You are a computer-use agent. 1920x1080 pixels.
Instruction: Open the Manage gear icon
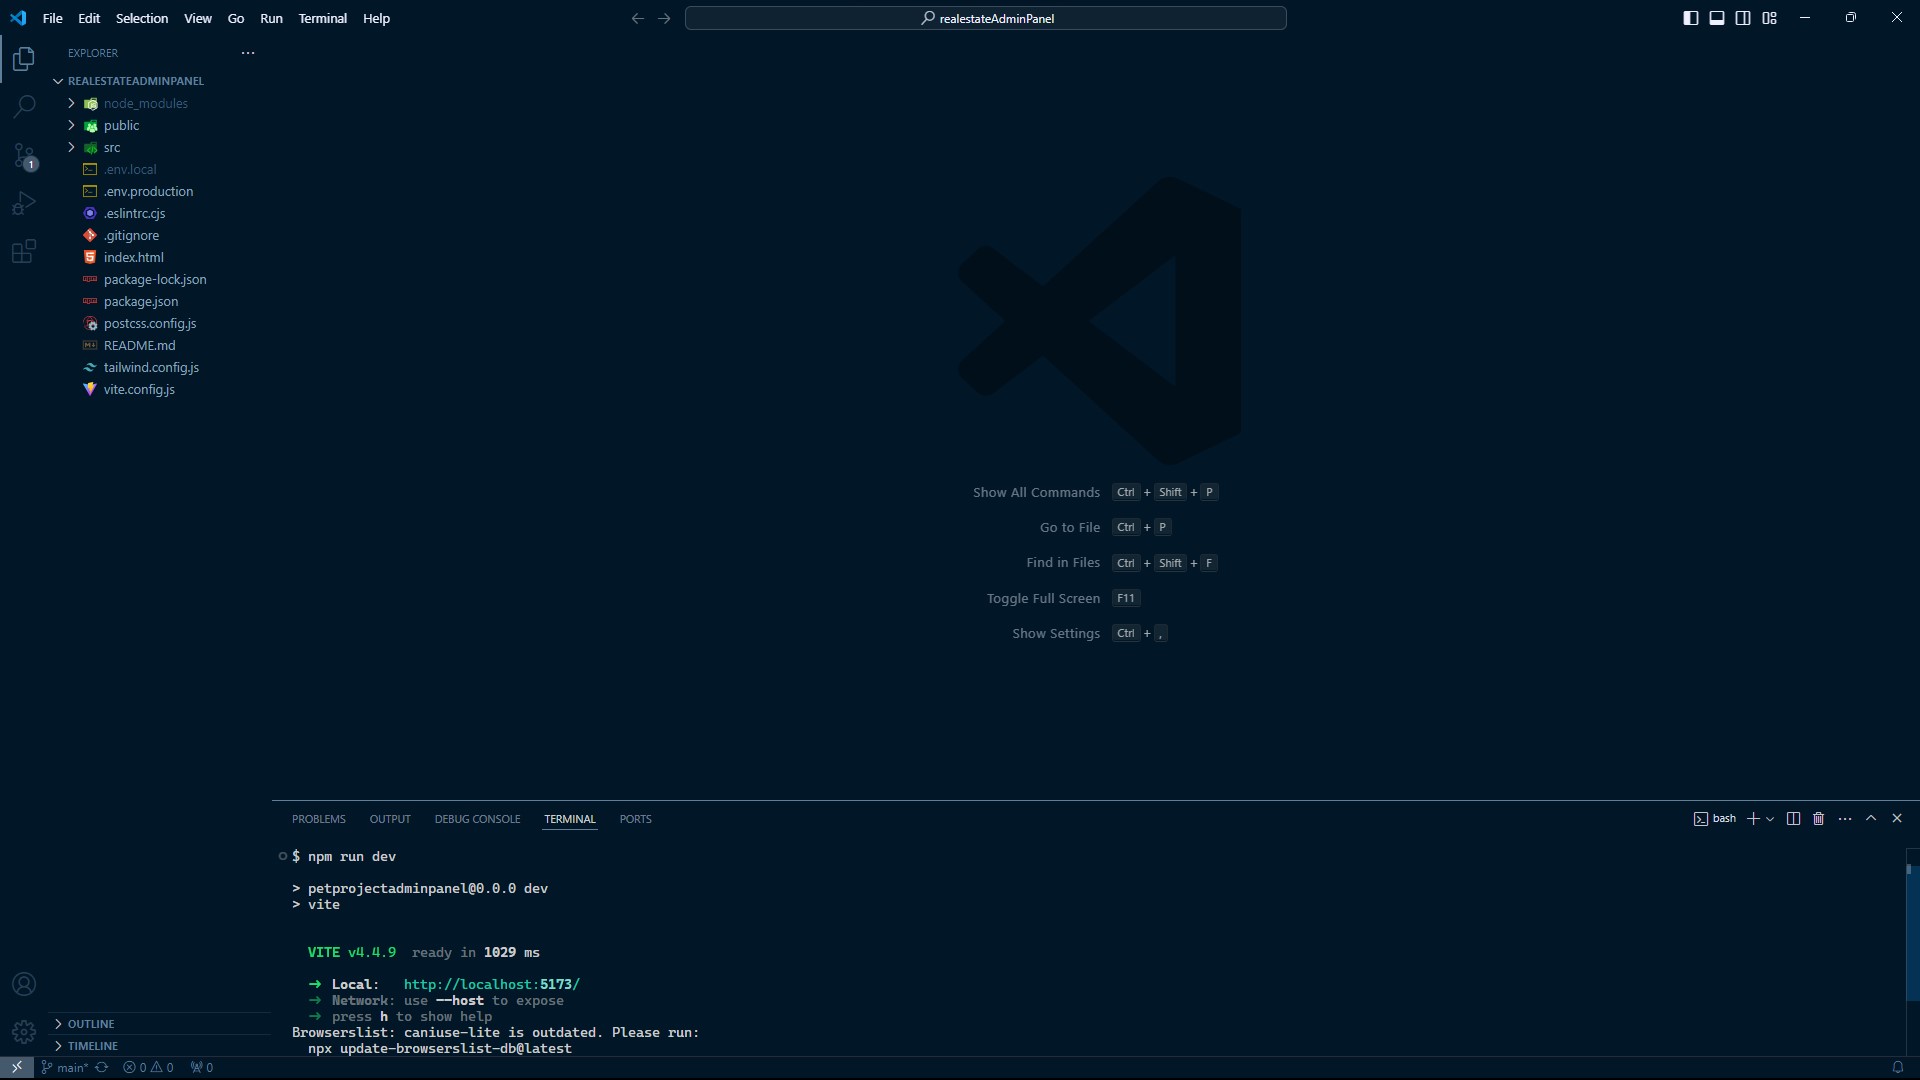point(24,1031)
